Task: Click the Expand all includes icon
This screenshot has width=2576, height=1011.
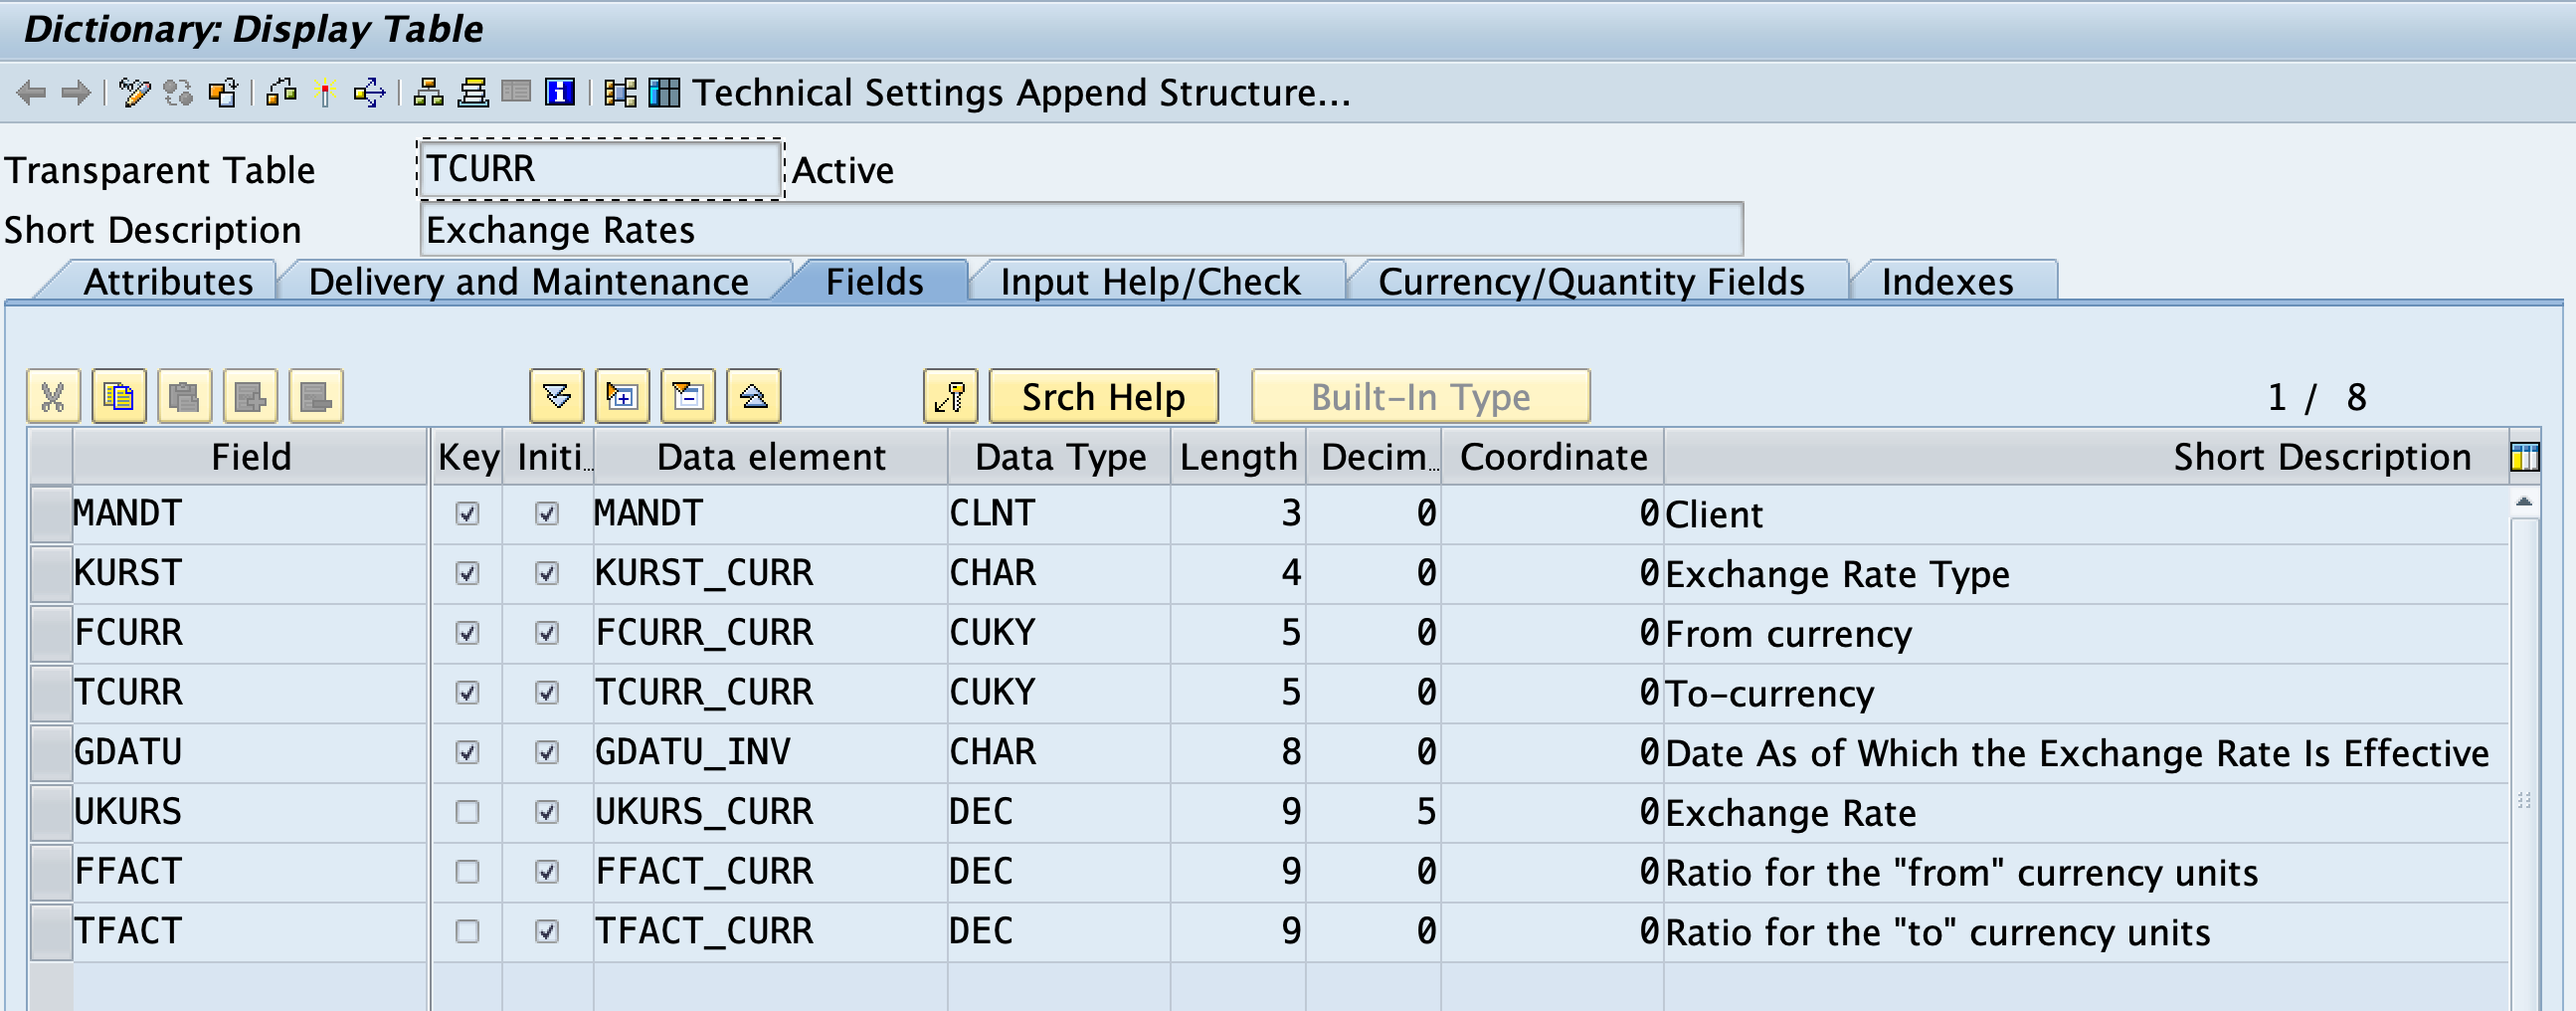Action: pos(557,396)
